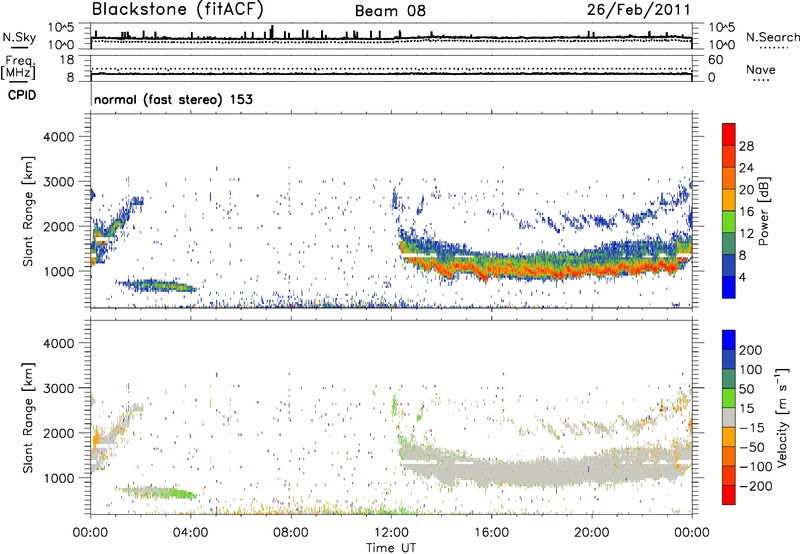The height and width of the screenshot is (554, 800).
Task: Click the red swatch at bottom of Velocity colorbar
Action: [729, 495]
